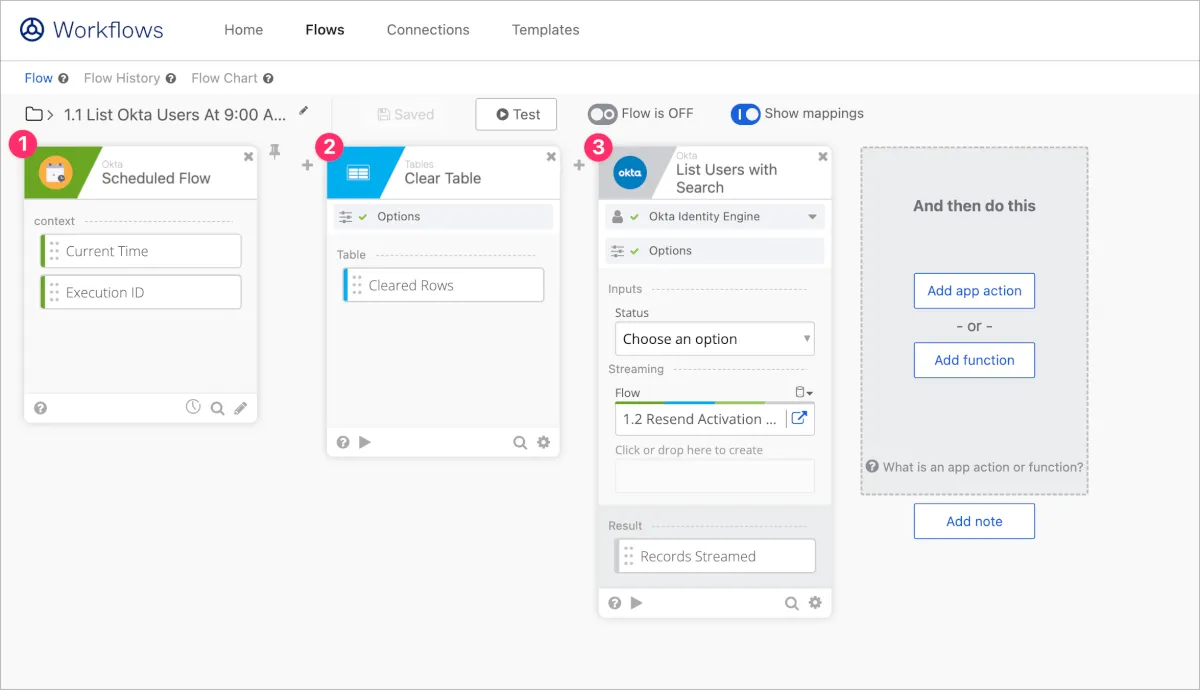Run List Users with Search card play icon
This screenshot has width=1200, height=690.
pyautogui.click(x=636, y=603)
